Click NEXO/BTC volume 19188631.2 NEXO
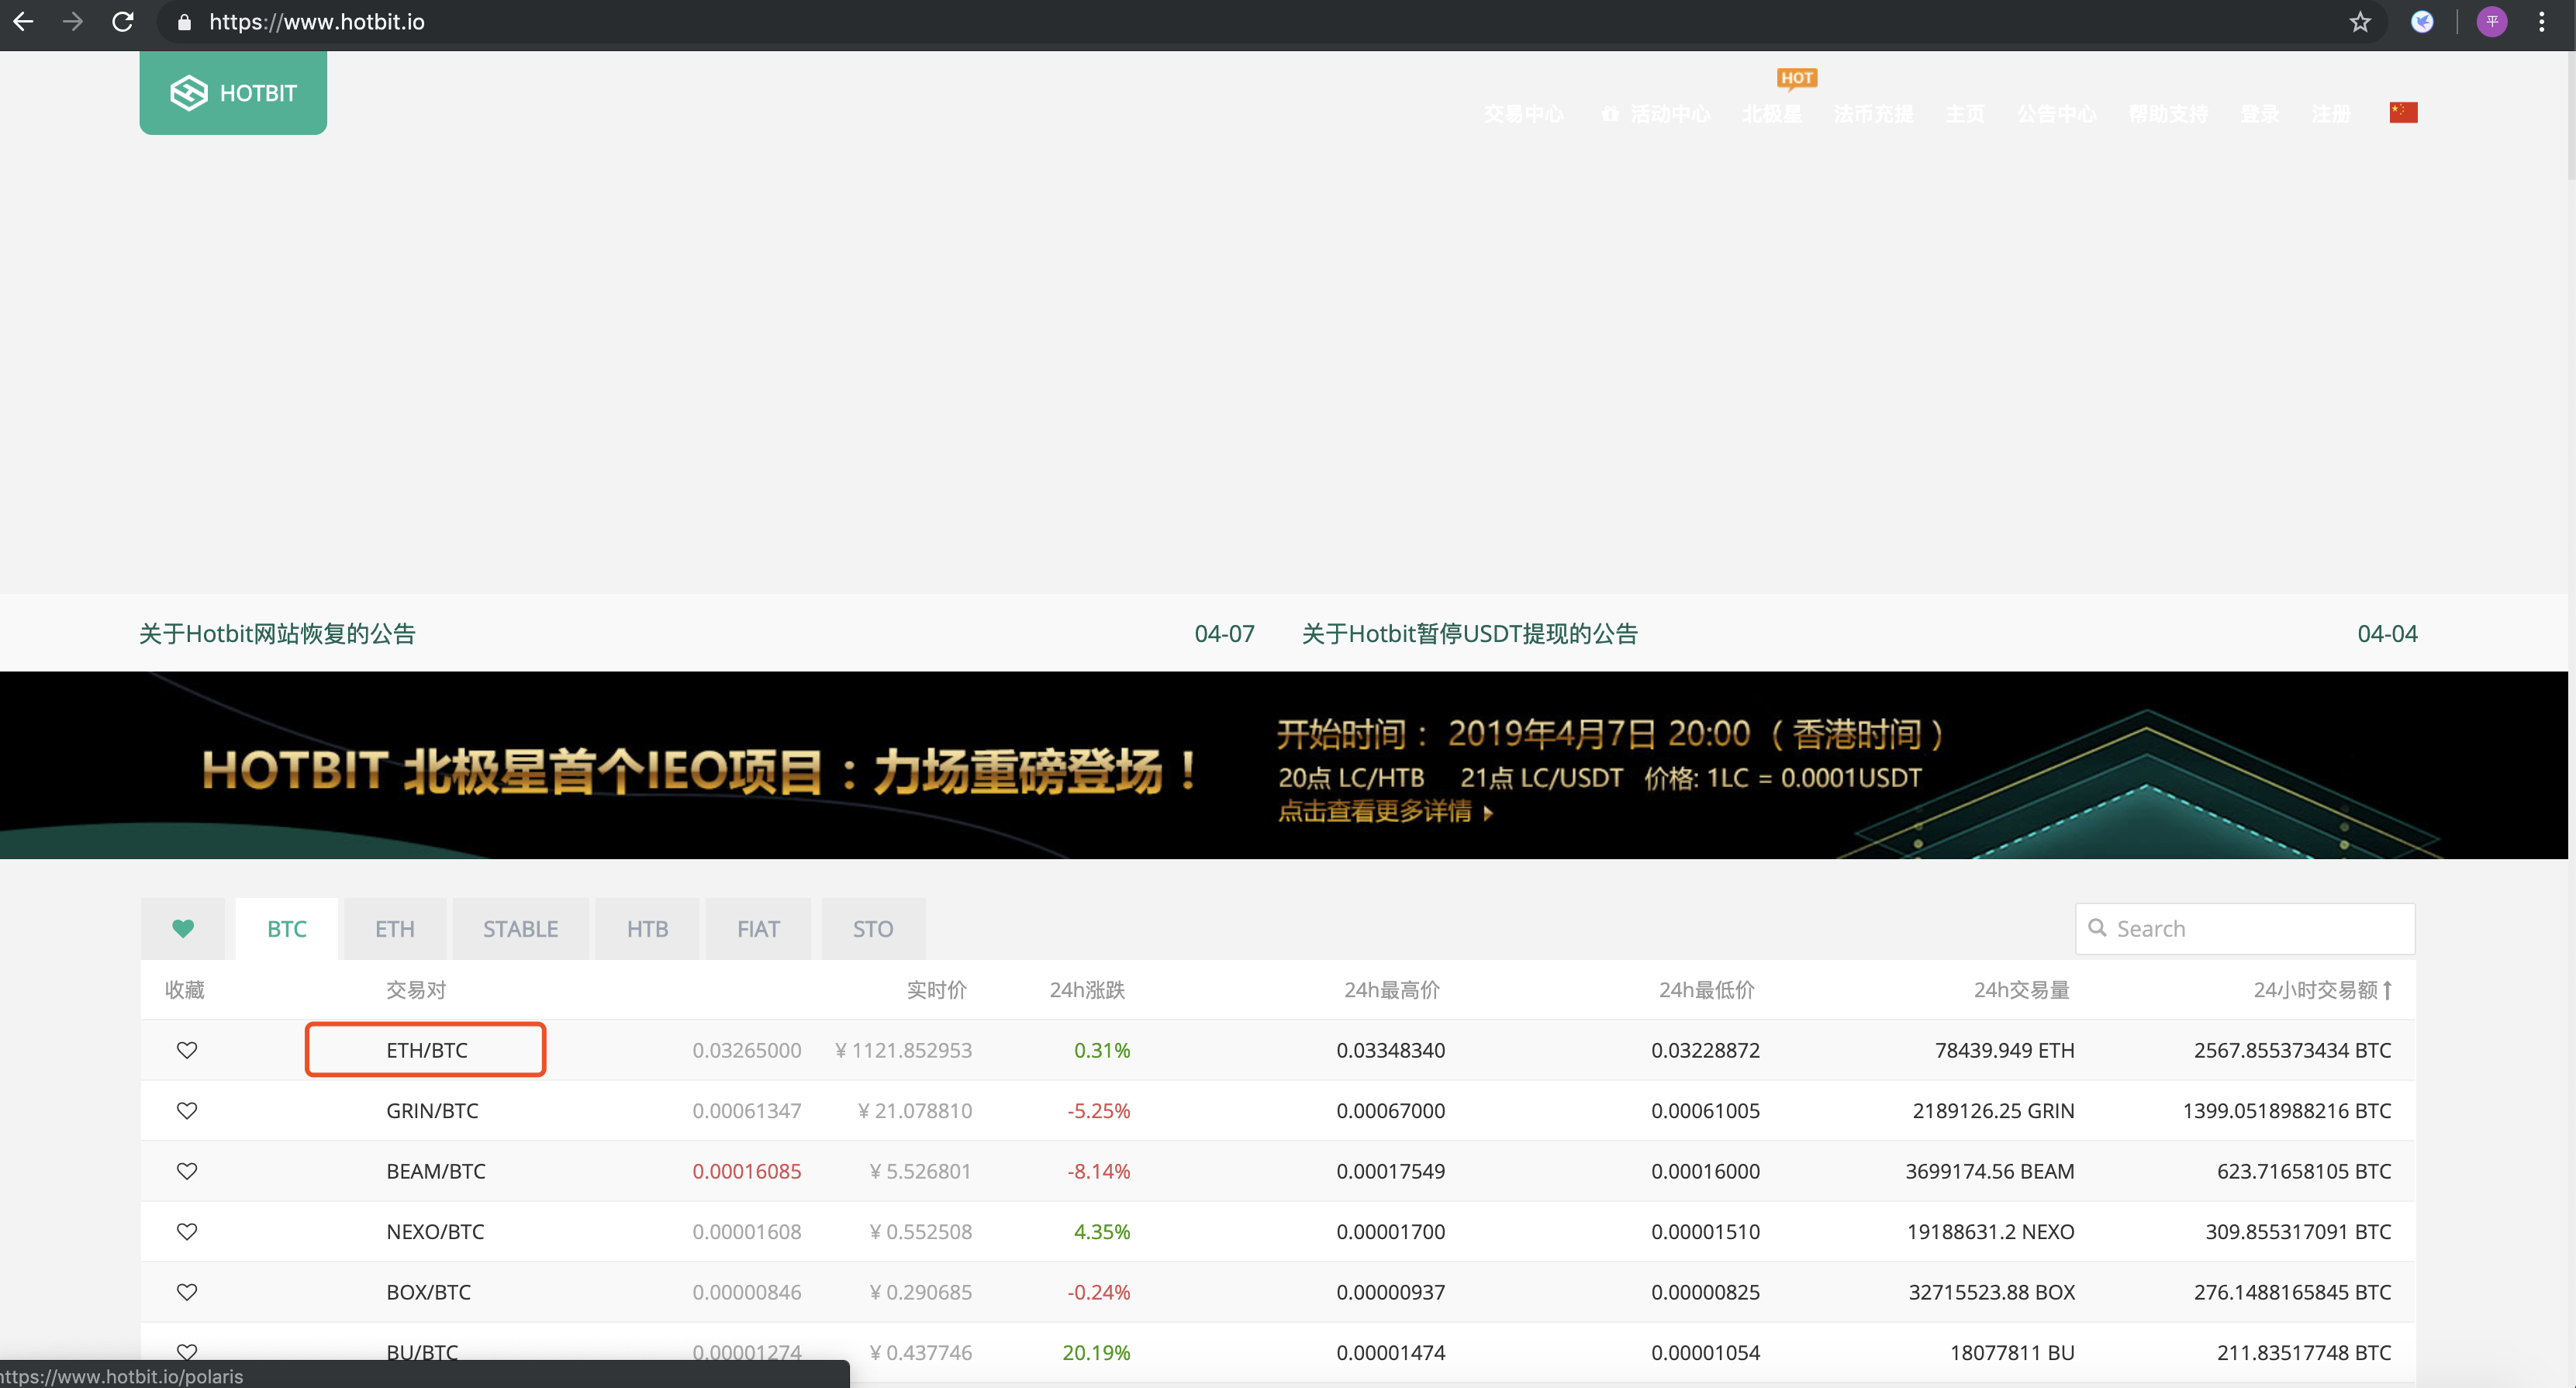Image resolution: width=2576 pixels, height=1388 pixels. pyautogui.click(x=1990, y=1231)
